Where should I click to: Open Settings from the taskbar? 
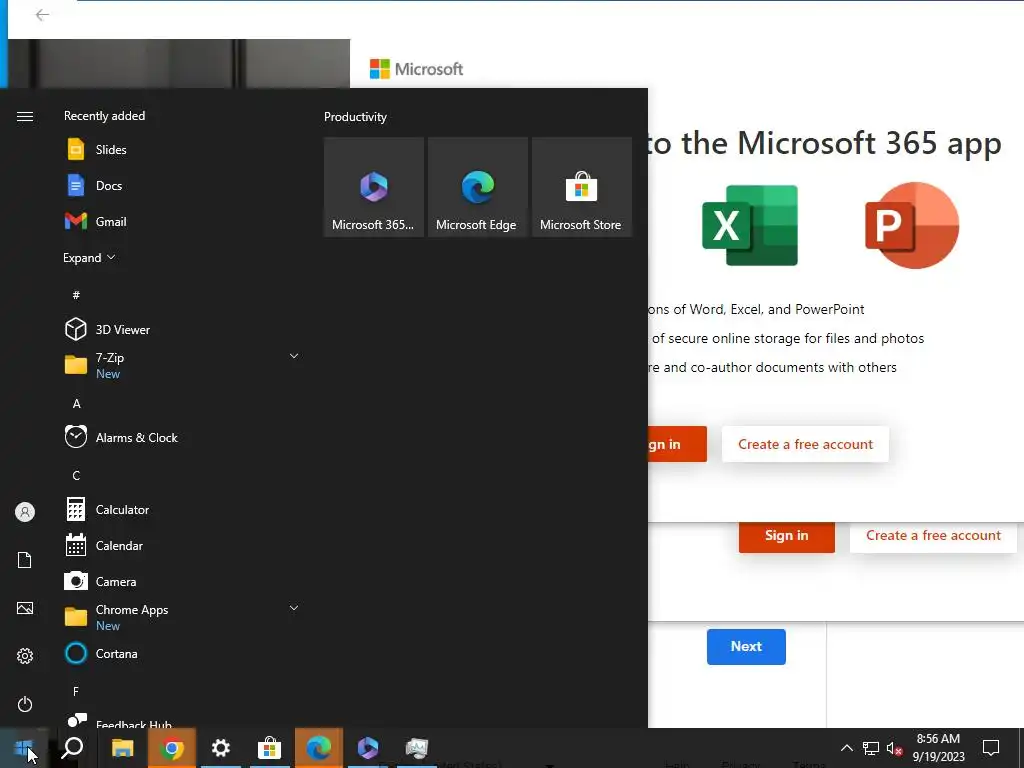tap(221, 748)
